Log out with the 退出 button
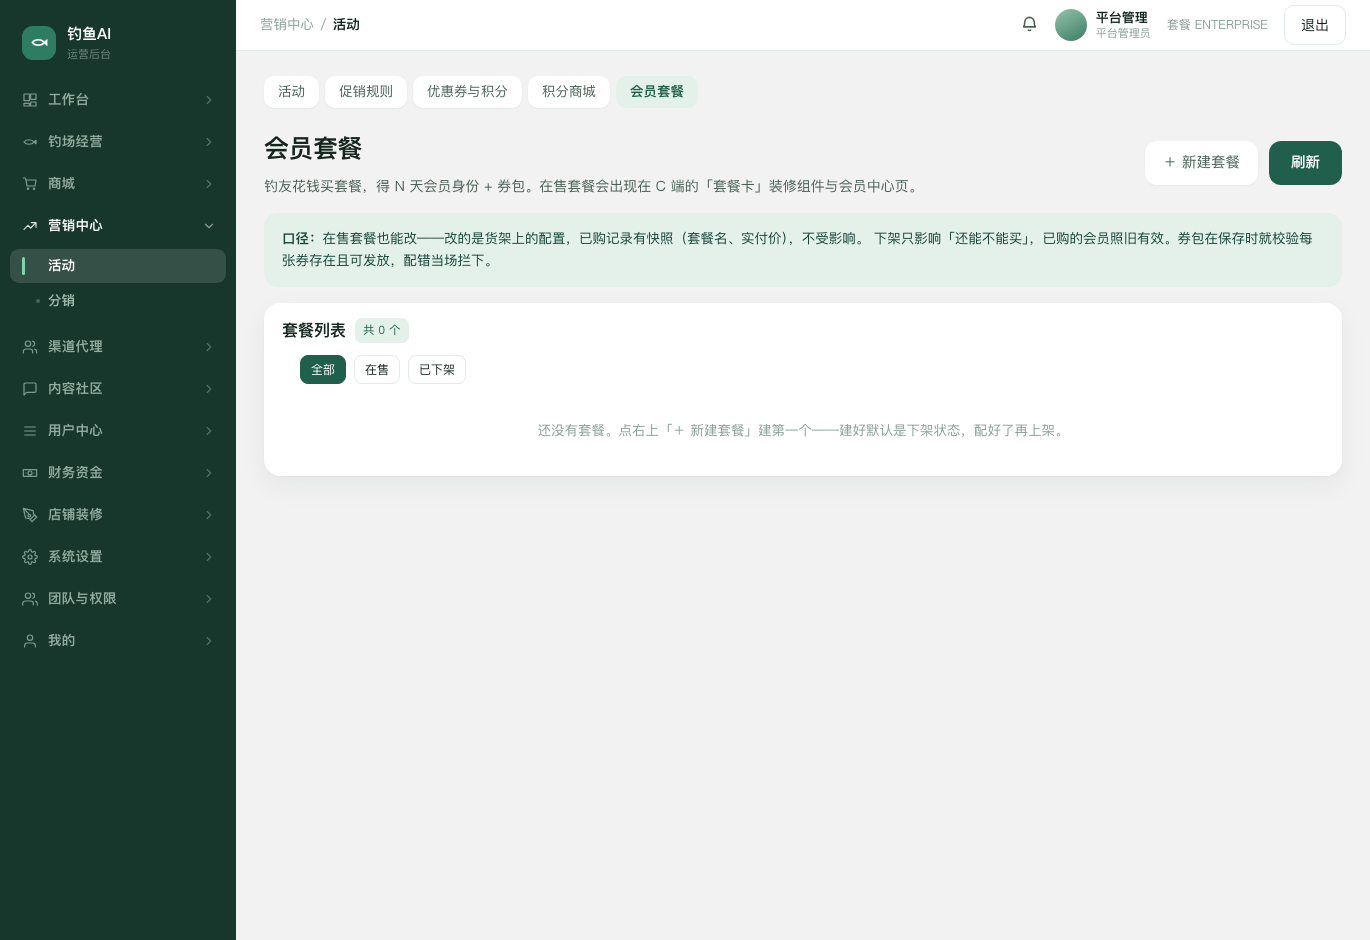 (1315, 25)
